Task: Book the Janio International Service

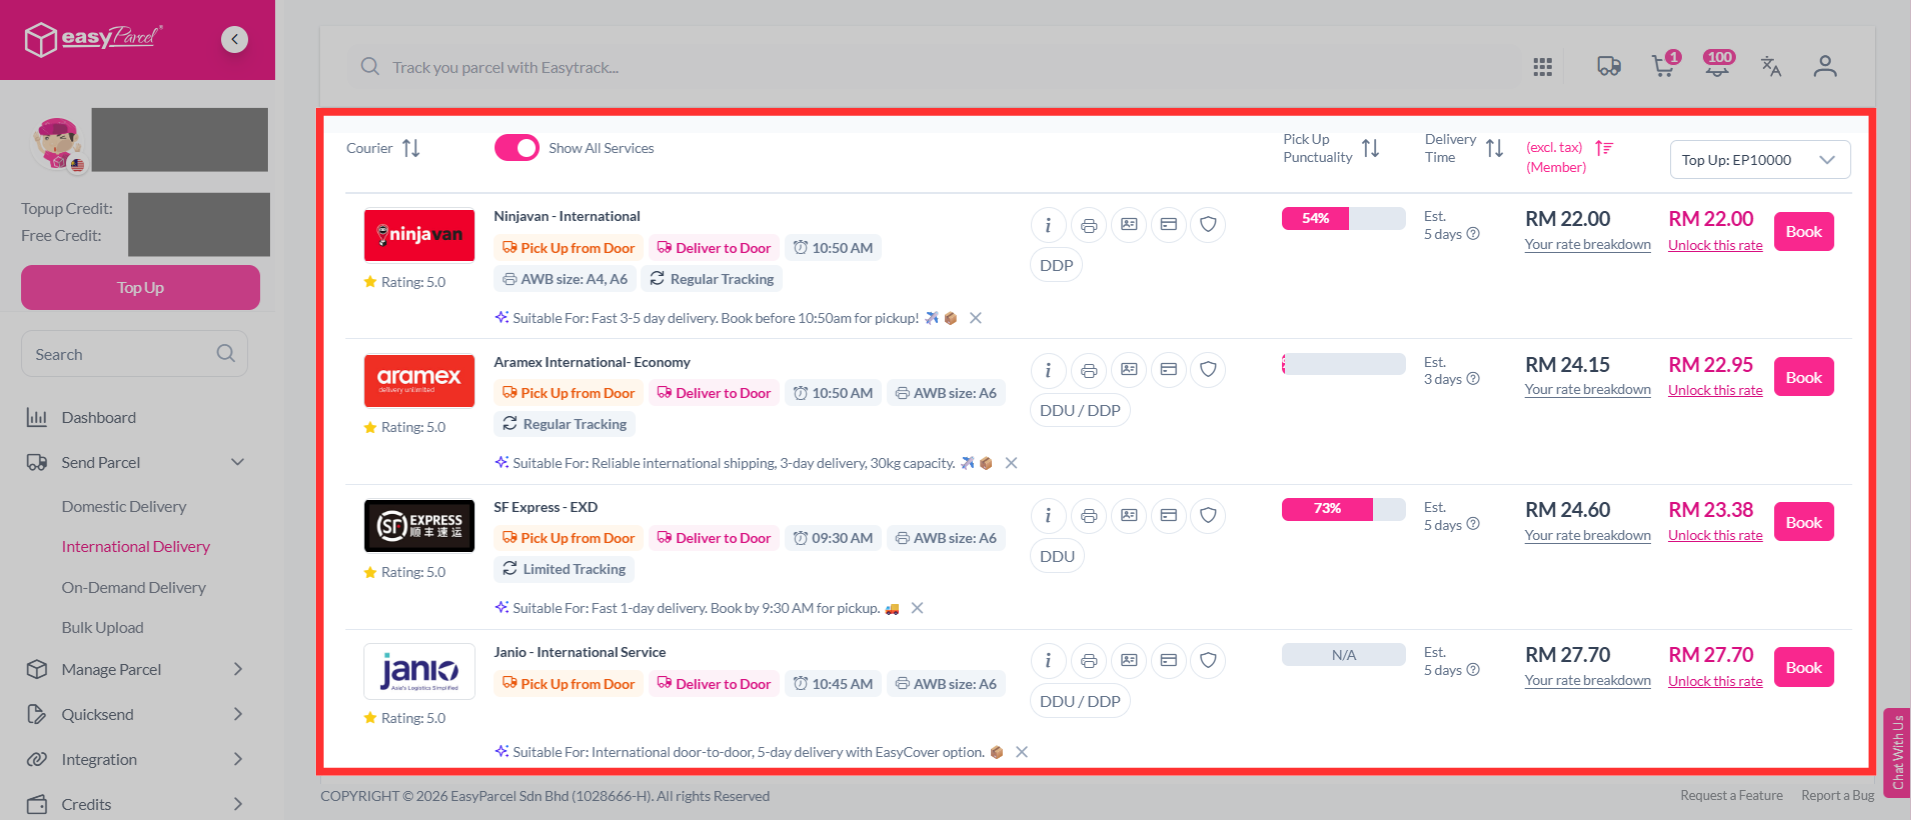Action: pos(1804,667)
